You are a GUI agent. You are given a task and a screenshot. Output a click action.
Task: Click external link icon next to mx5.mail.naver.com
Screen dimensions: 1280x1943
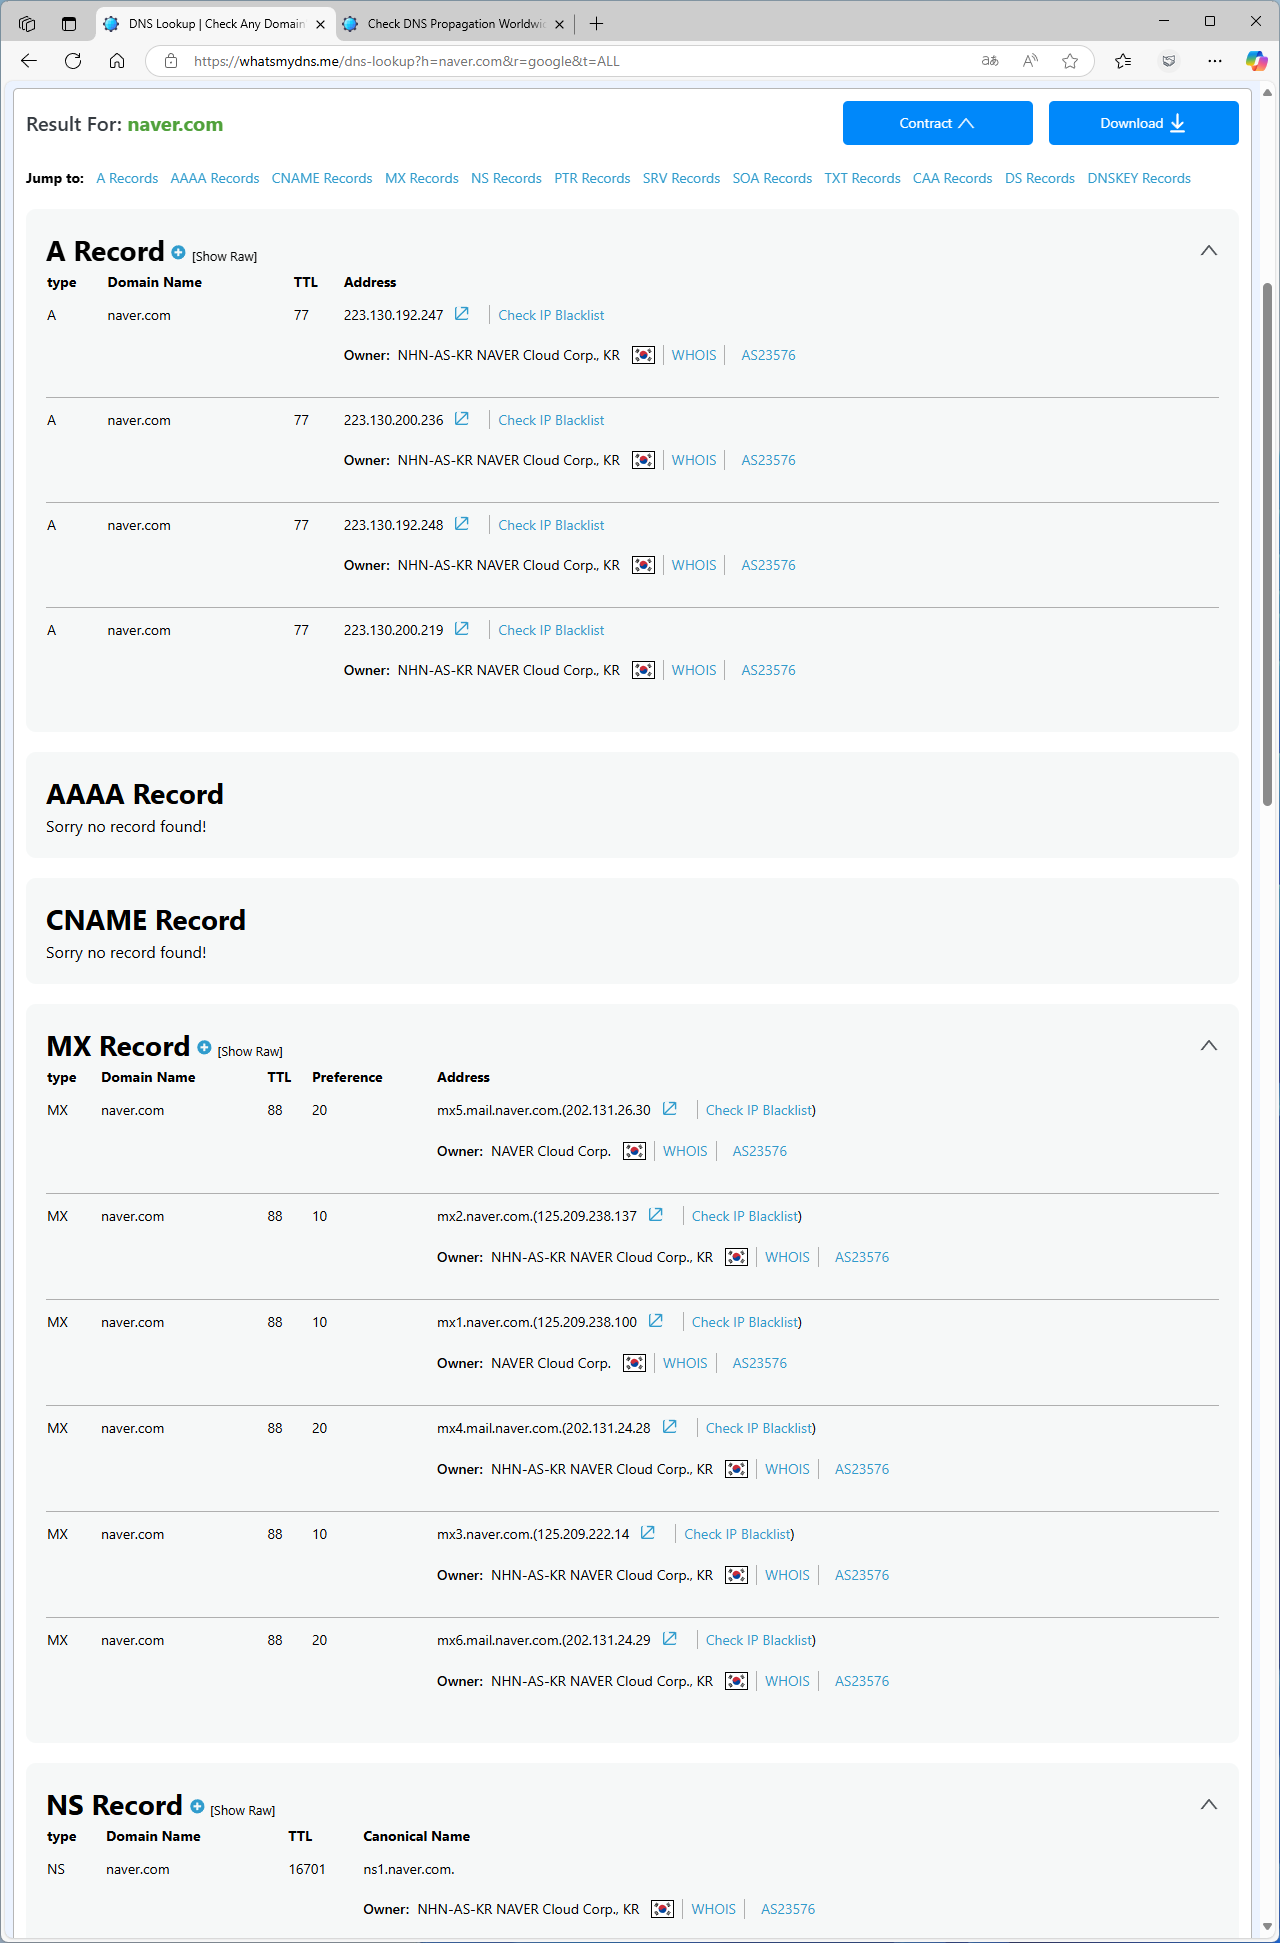point(670,1109)
